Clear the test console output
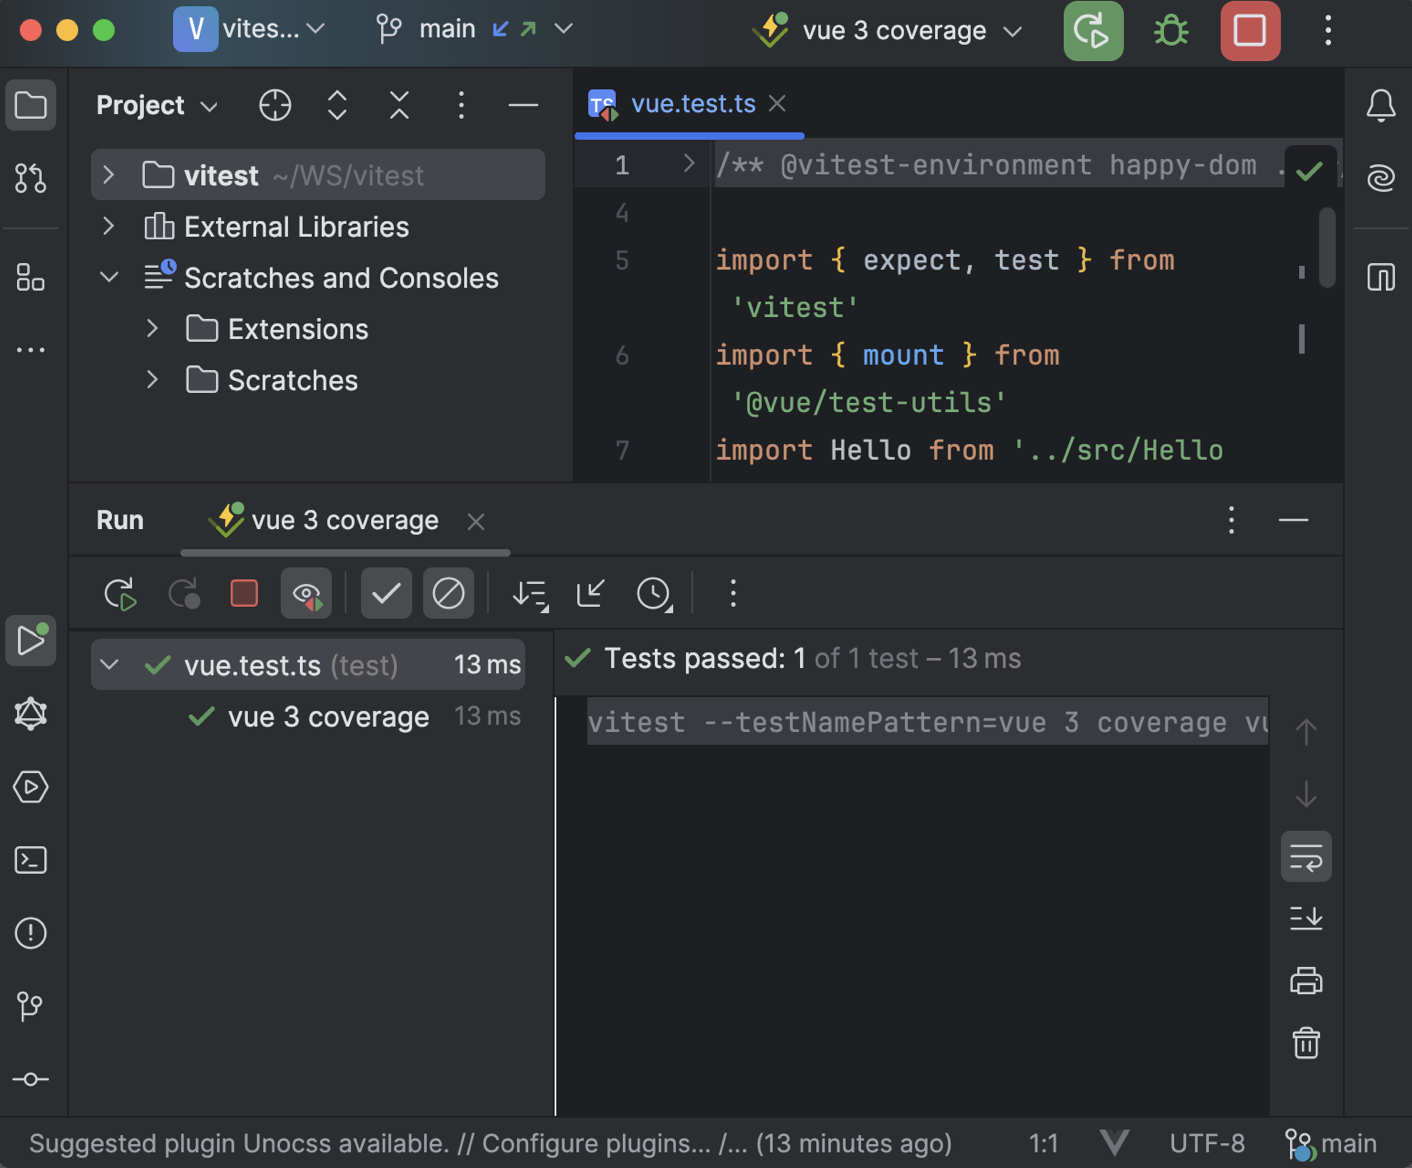Viewport: 1412px width, 1168px height. [x=1306, y=1043]
